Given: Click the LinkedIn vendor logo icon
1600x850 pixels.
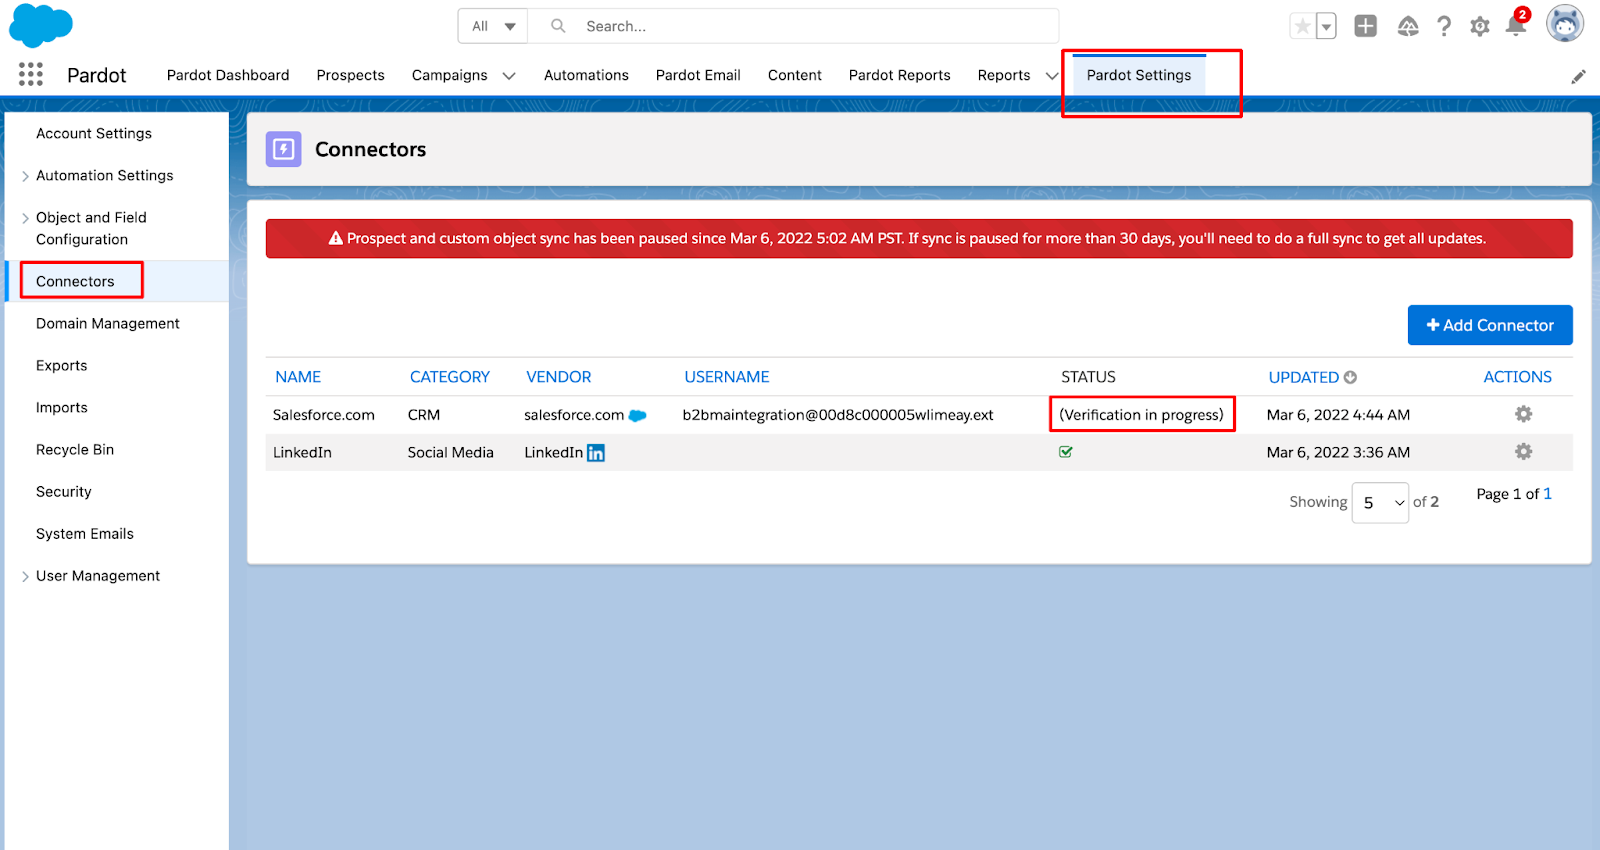Looking at the screenshot, I should (596, 453).
